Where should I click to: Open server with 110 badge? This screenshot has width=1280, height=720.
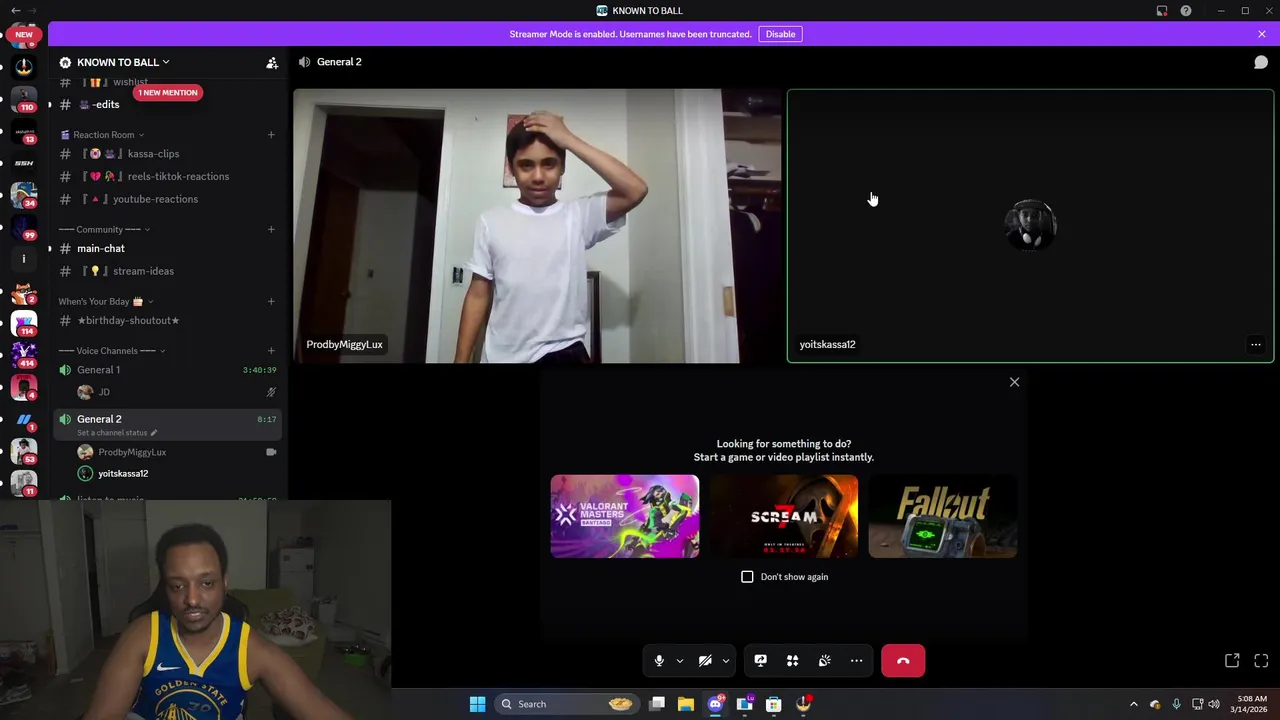pyautogui.click(x=24, y=98)
